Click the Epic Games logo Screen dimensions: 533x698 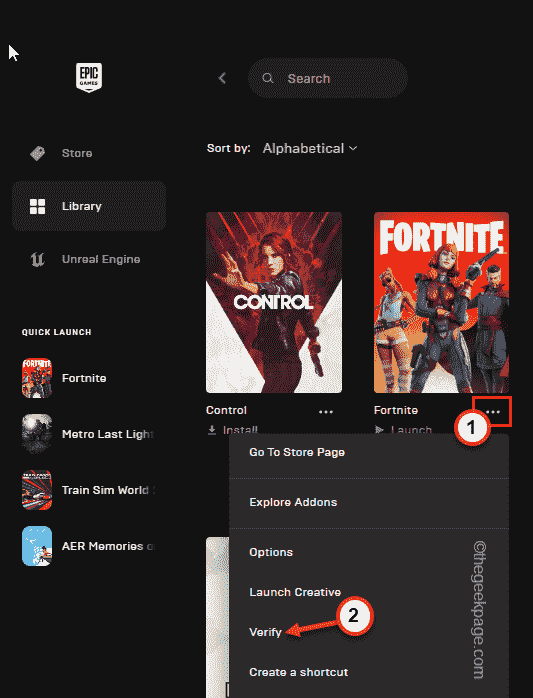pos(89,77)
